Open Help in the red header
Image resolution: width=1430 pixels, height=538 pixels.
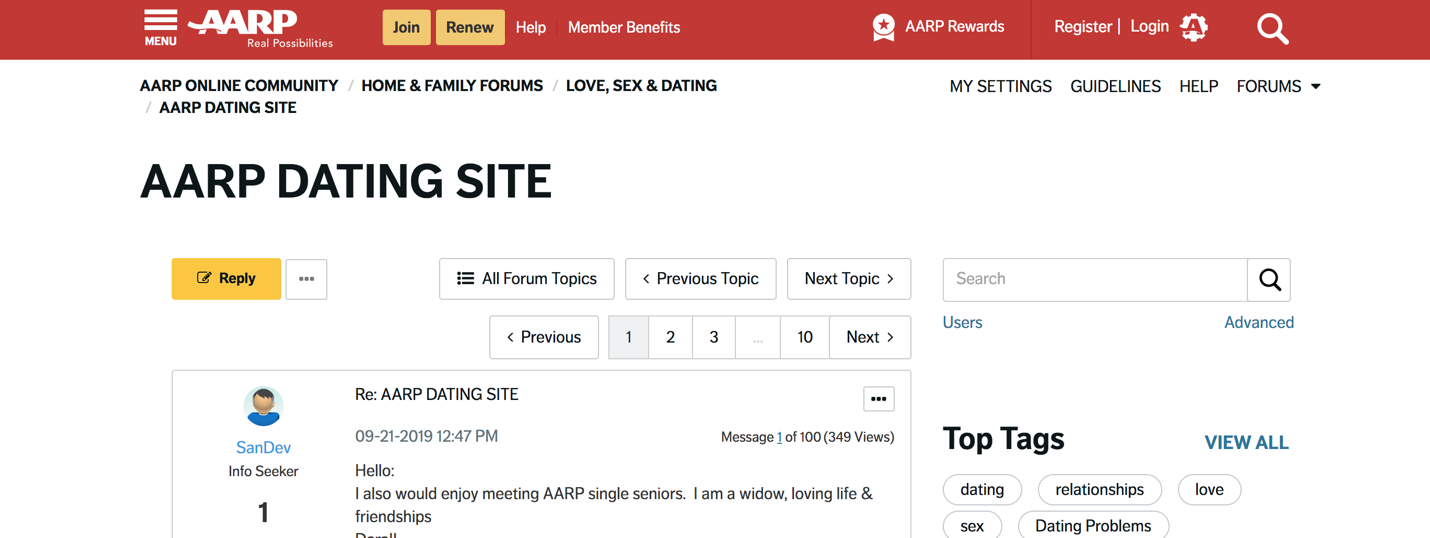click(x=531, y=27)
